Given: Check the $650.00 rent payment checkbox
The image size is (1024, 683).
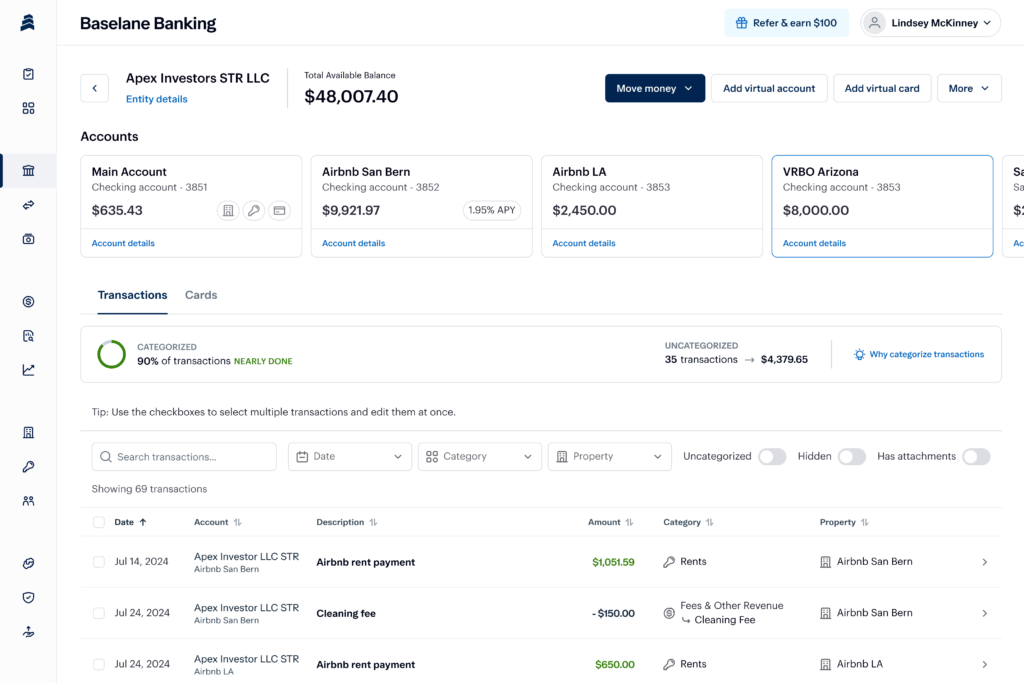Looking at the screenshot, I should click(x=99, y=664).
